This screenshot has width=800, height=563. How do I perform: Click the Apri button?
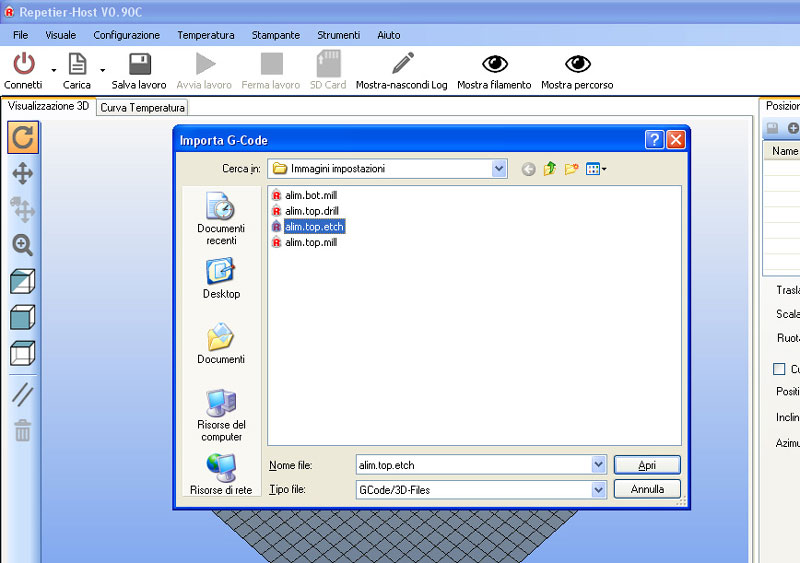coord(647,465)
